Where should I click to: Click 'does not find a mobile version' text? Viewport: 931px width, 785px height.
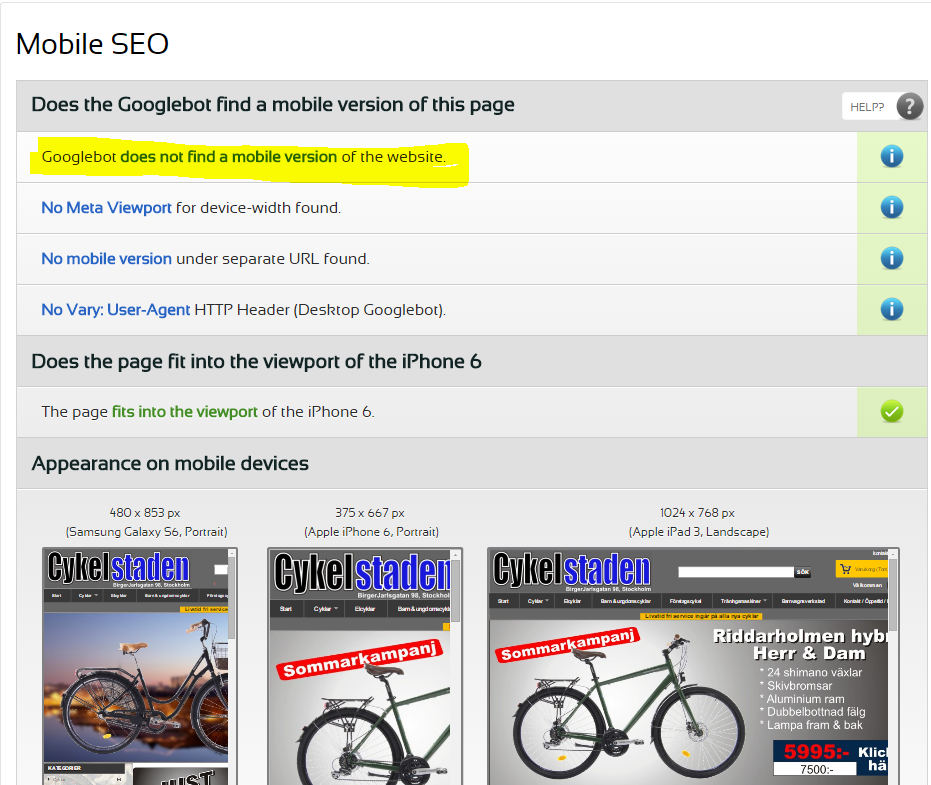tap(229, 157)
